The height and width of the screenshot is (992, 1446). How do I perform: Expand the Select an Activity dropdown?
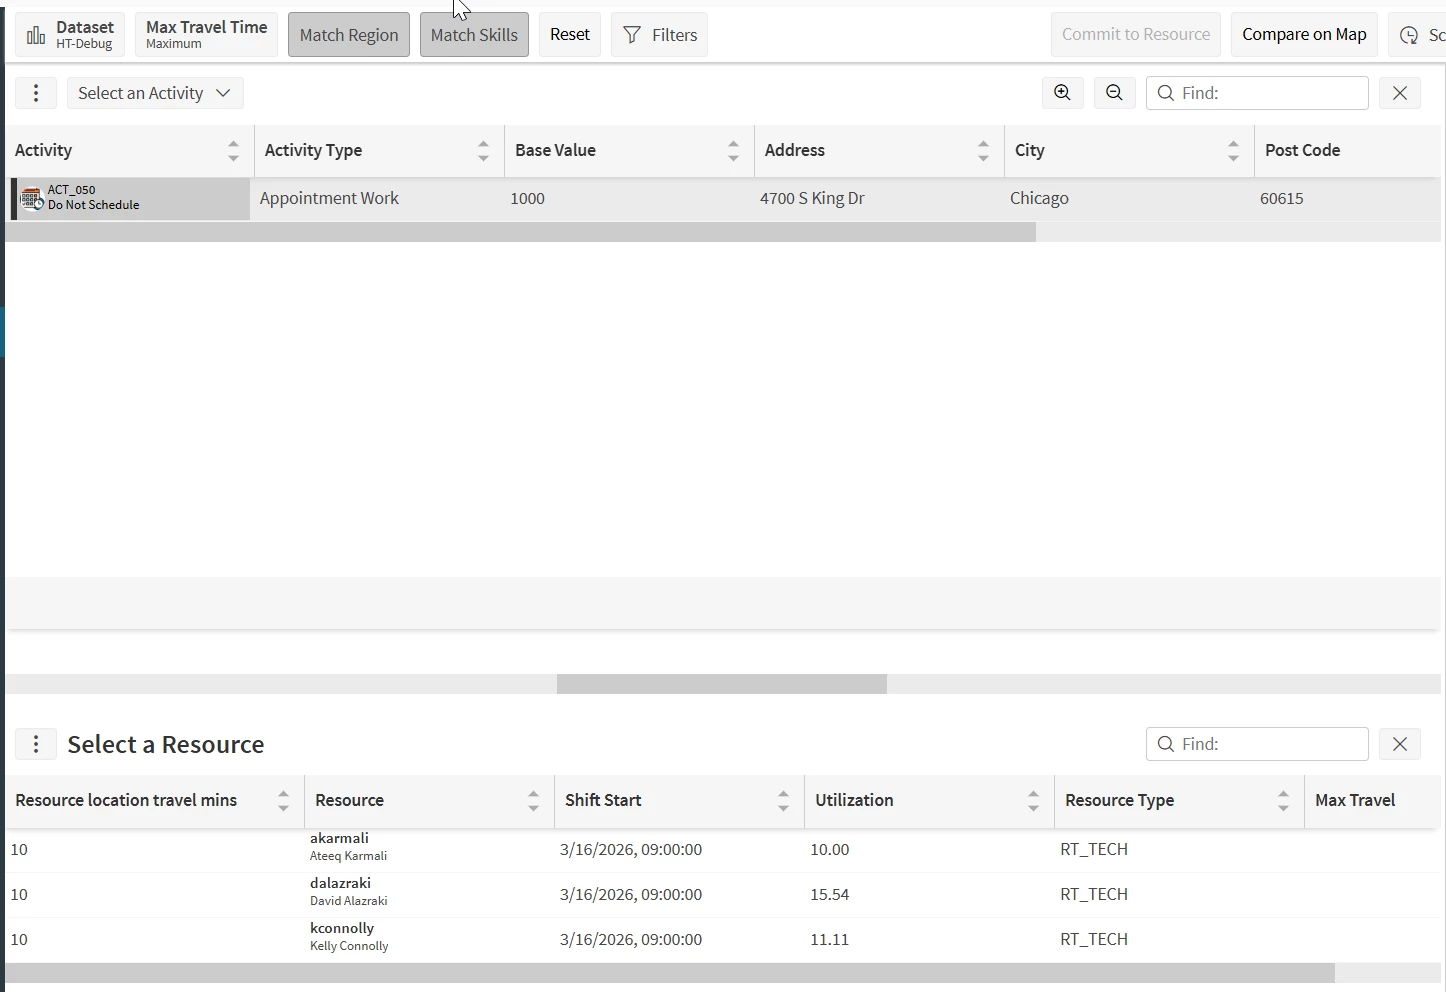(x=155, y=93)
